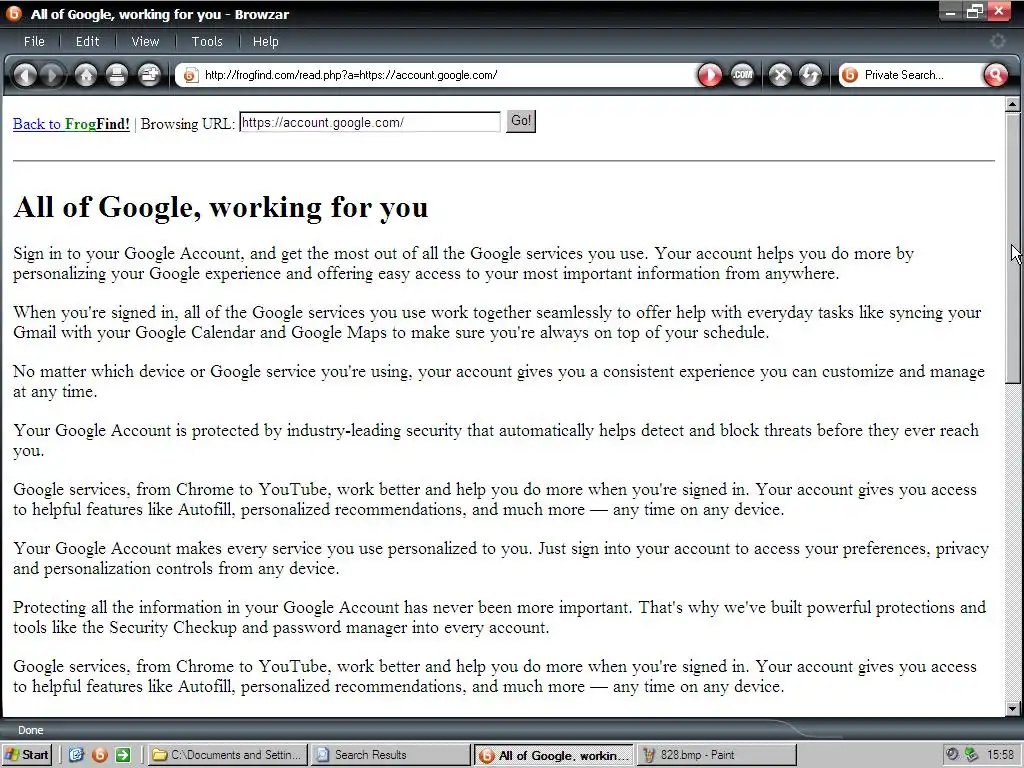Click the Internet Explorer quick launch icon

(x=76, y=755)
